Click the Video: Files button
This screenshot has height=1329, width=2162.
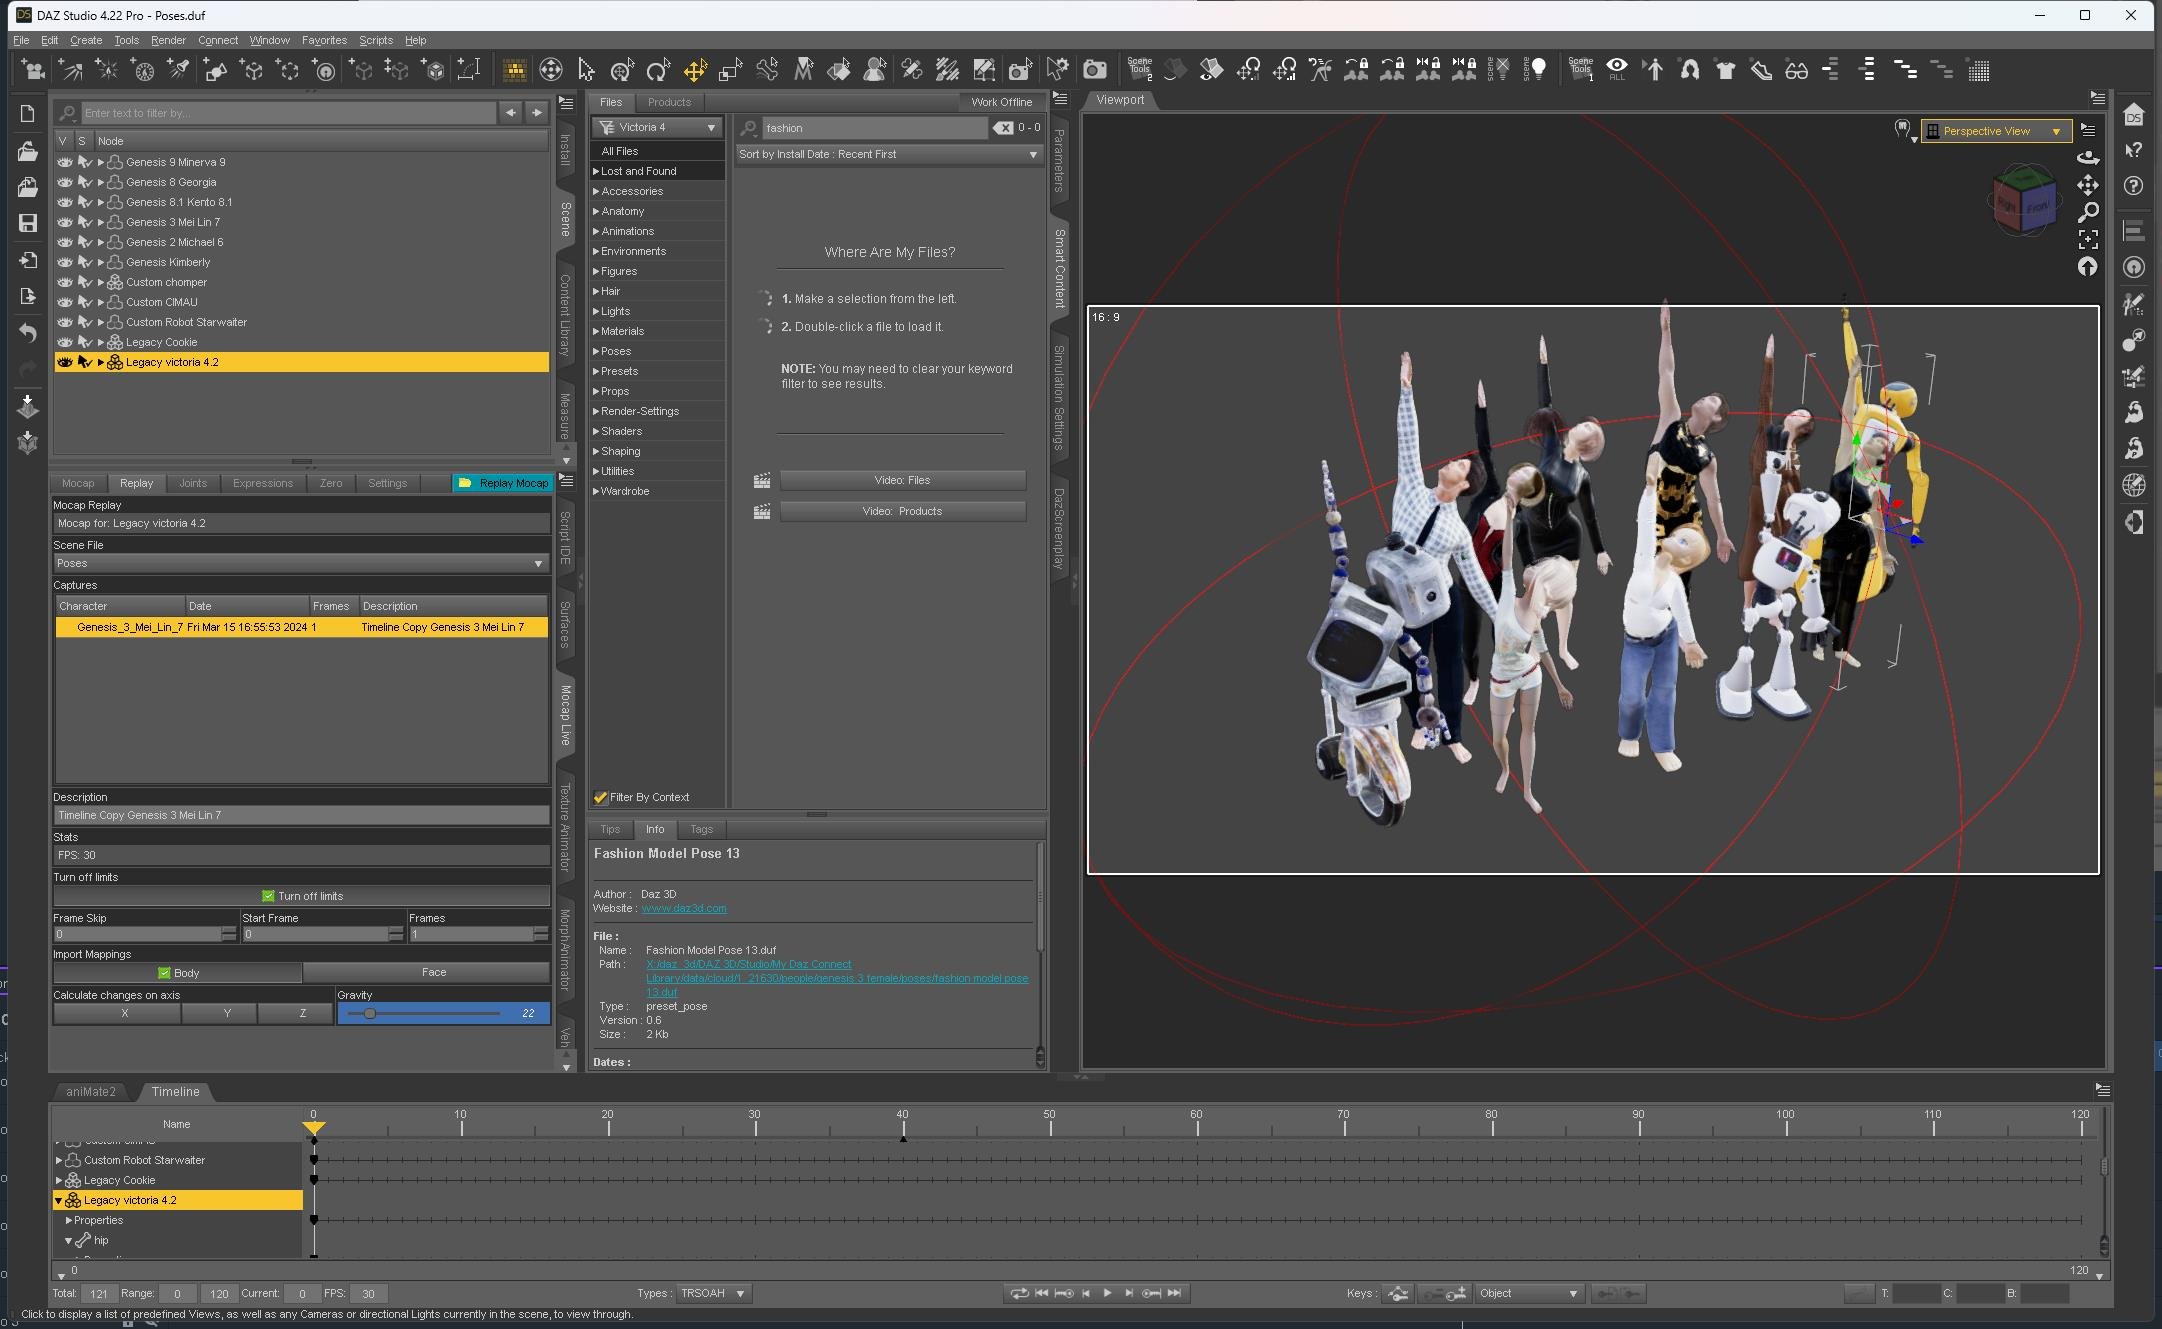pos(901,480)
